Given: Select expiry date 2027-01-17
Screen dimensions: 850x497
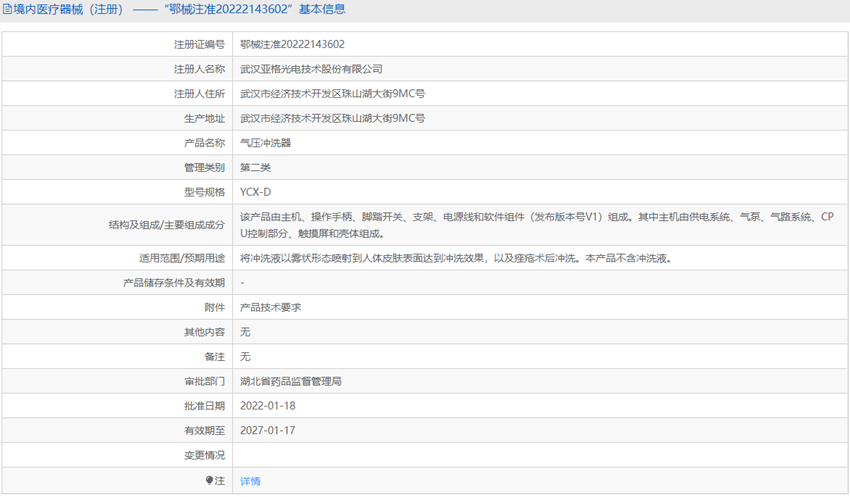Looking at the screenshot, I should pyautogui.click(x=268, y=430).
